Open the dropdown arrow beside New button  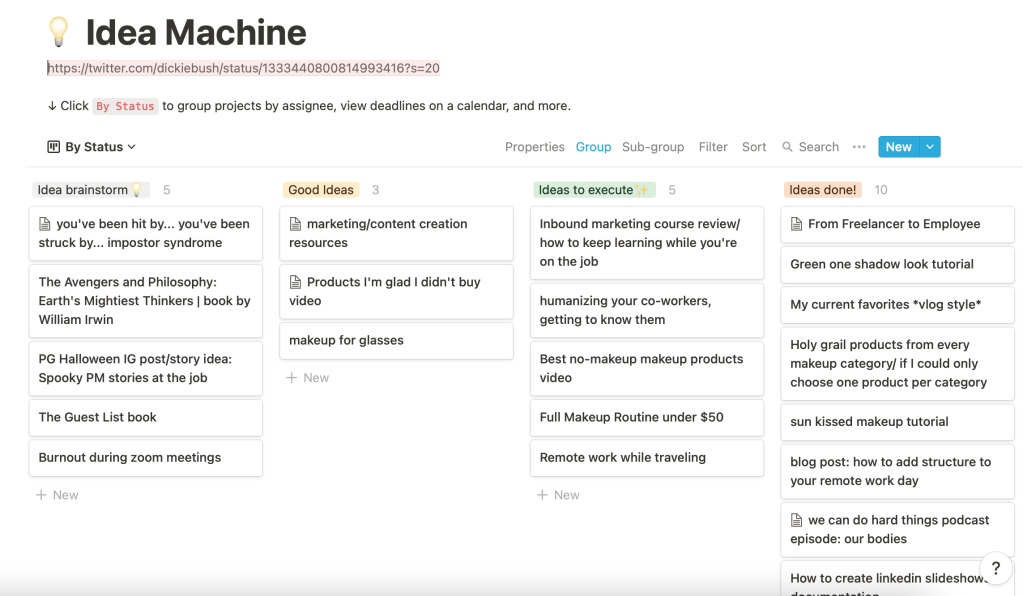(930, 147)
